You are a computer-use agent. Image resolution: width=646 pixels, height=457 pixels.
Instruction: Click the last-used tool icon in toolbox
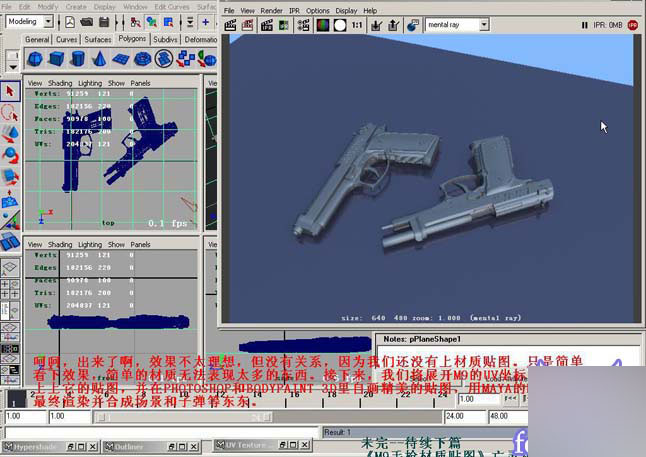click(10, 241)
